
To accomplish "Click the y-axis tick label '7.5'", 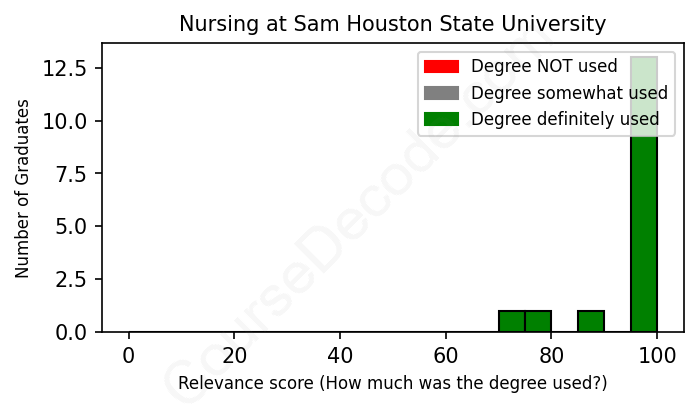I will pyautogui.click(x=72, y=173).
